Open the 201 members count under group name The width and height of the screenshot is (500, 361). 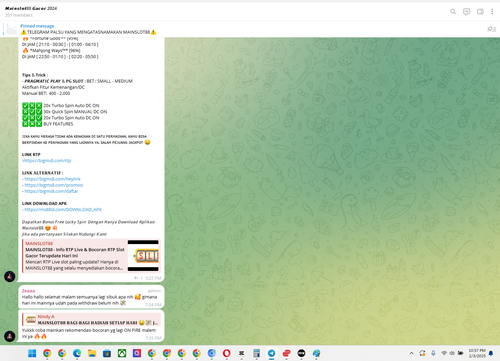coord(19,15)
